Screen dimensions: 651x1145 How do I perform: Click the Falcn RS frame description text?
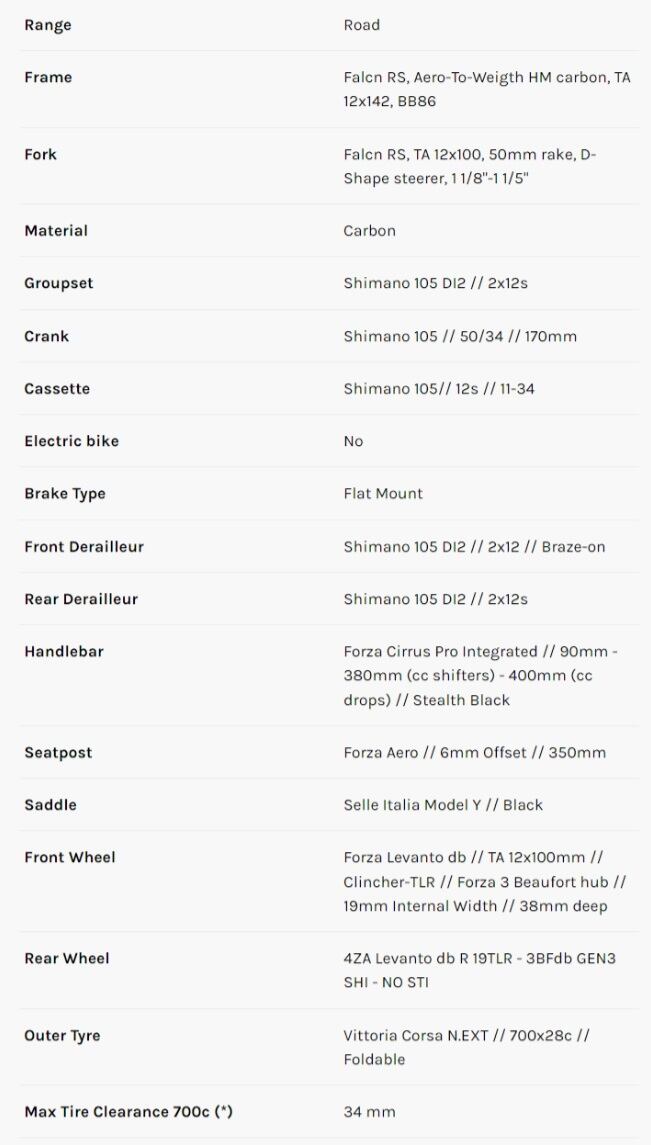486,89
